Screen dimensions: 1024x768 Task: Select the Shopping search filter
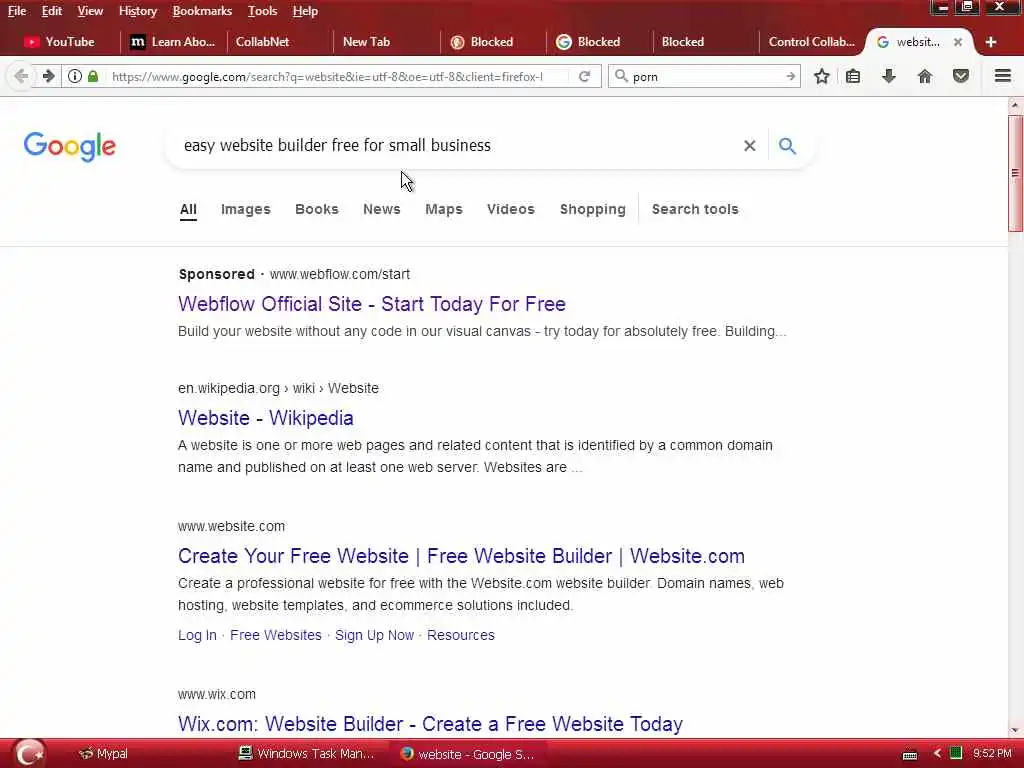592,209
